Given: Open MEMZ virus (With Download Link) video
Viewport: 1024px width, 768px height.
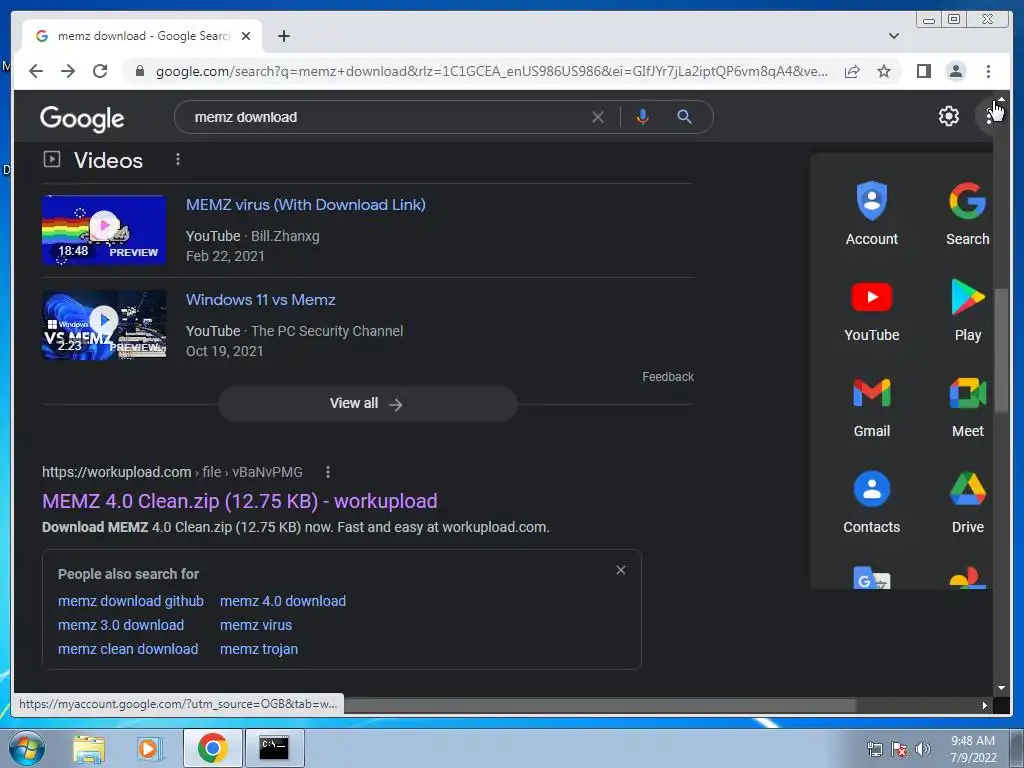Looking at the screenshot, I should point(306,204).
